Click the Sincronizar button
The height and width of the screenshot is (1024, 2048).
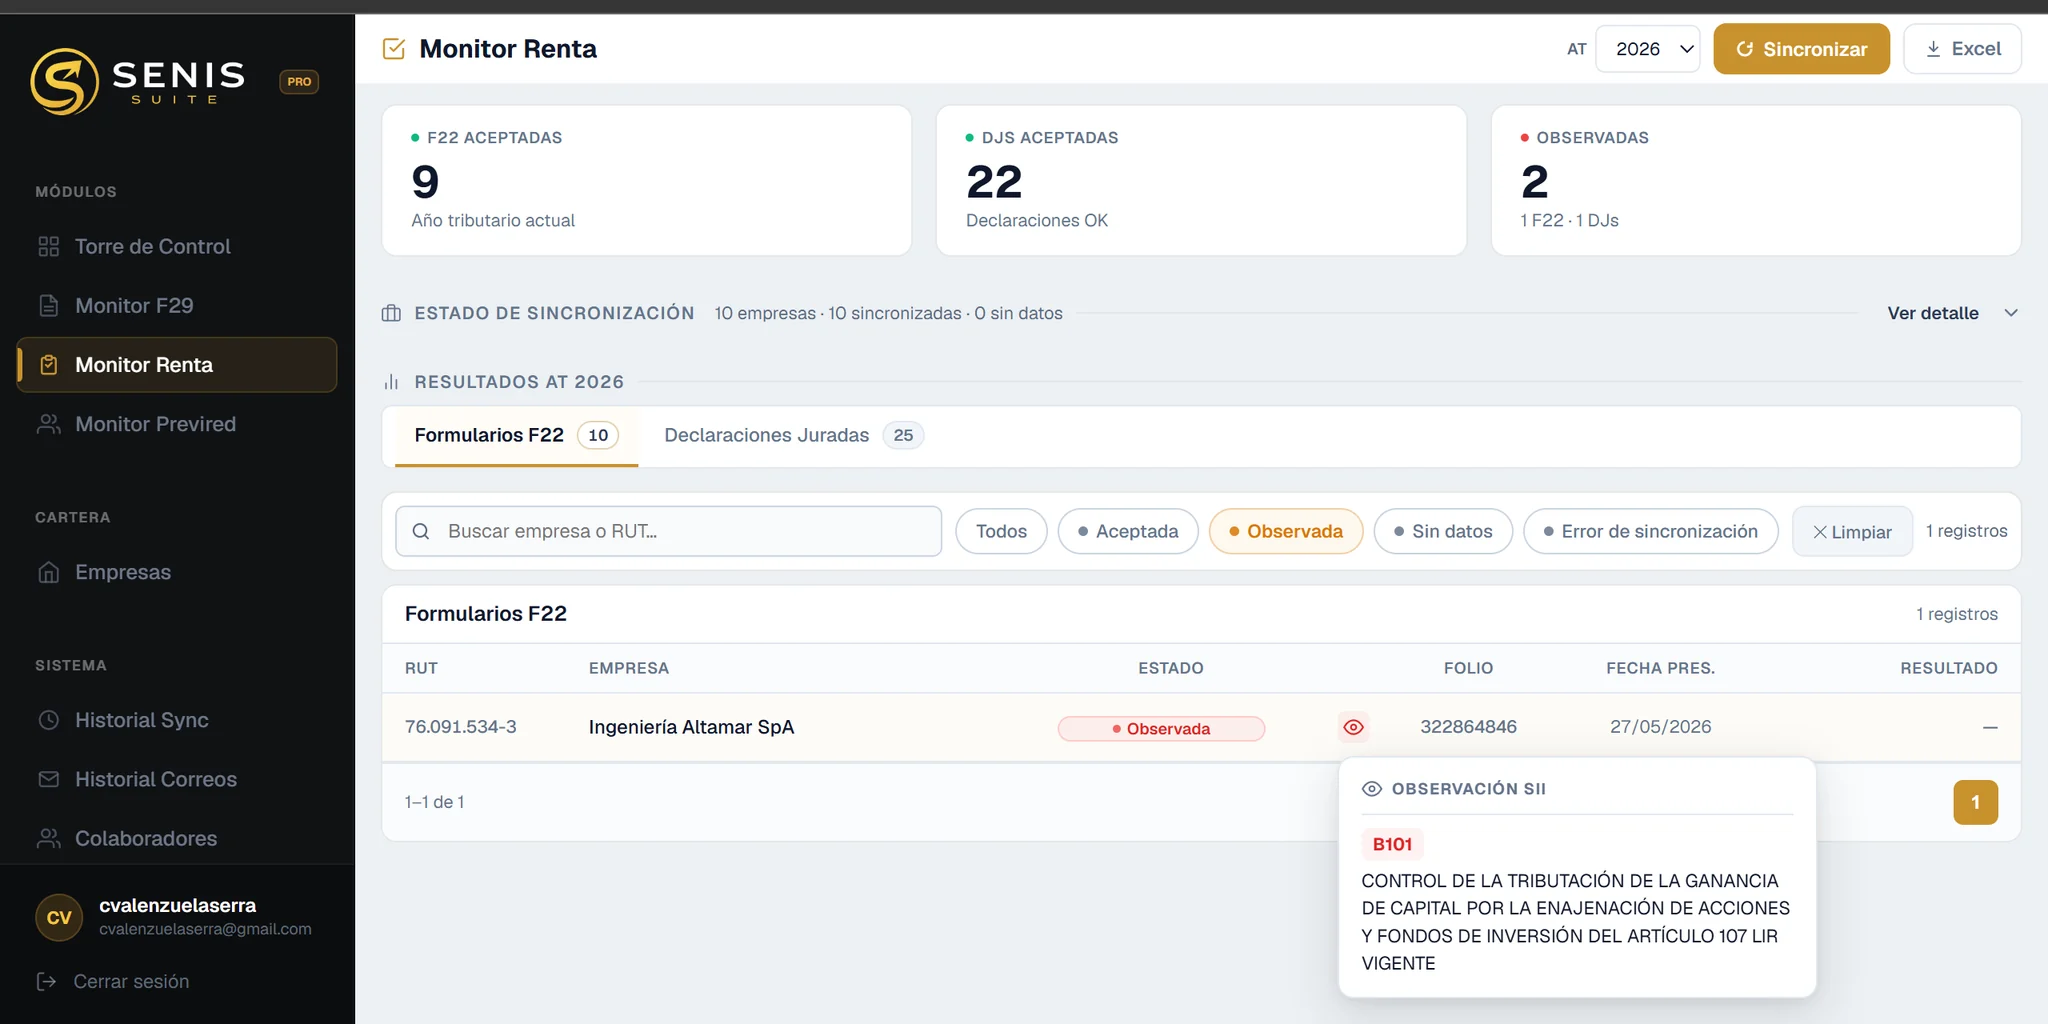pos(1801,49)
